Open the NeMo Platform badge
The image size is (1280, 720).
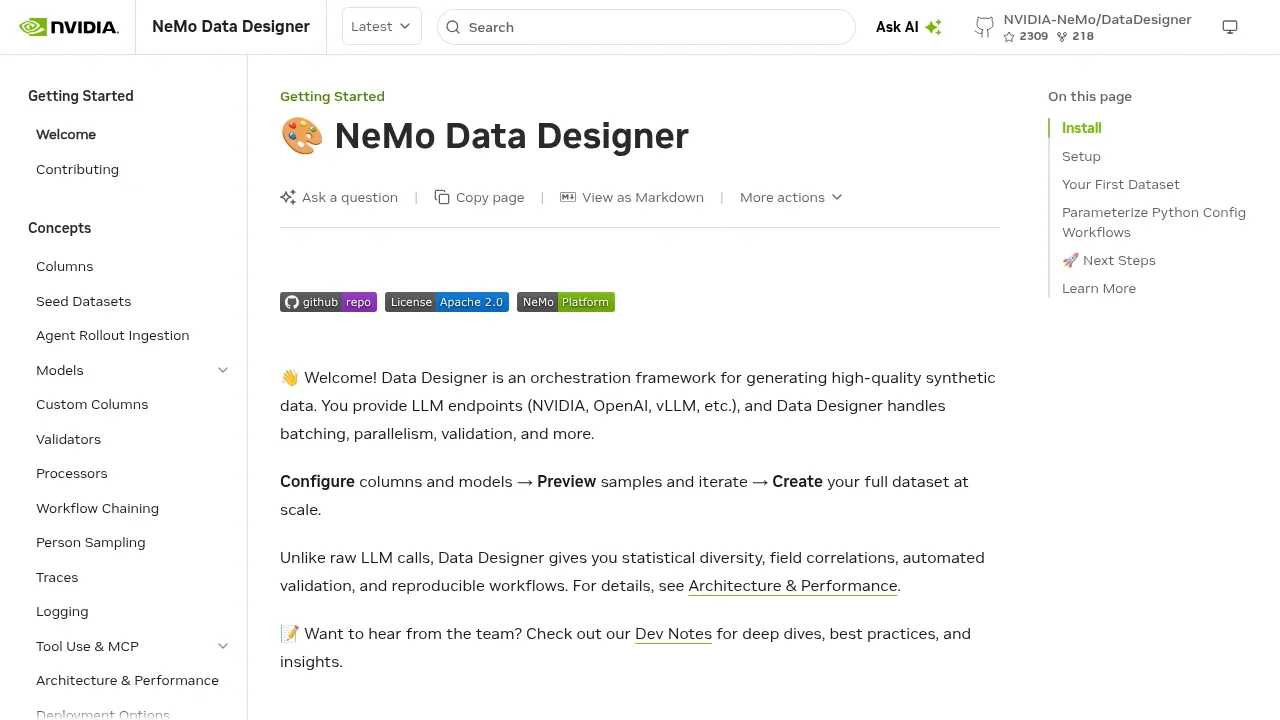pyautogui.click(x=566, y=302)
